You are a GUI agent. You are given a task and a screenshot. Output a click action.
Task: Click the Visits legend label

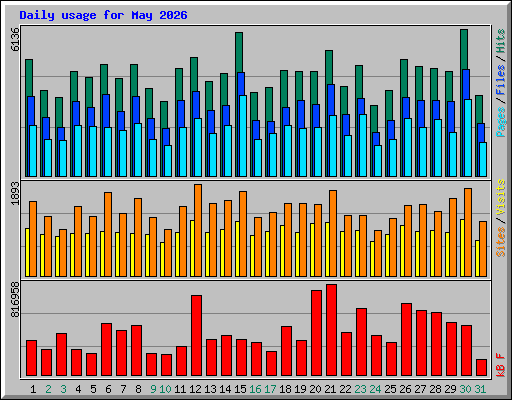point(500,197)
